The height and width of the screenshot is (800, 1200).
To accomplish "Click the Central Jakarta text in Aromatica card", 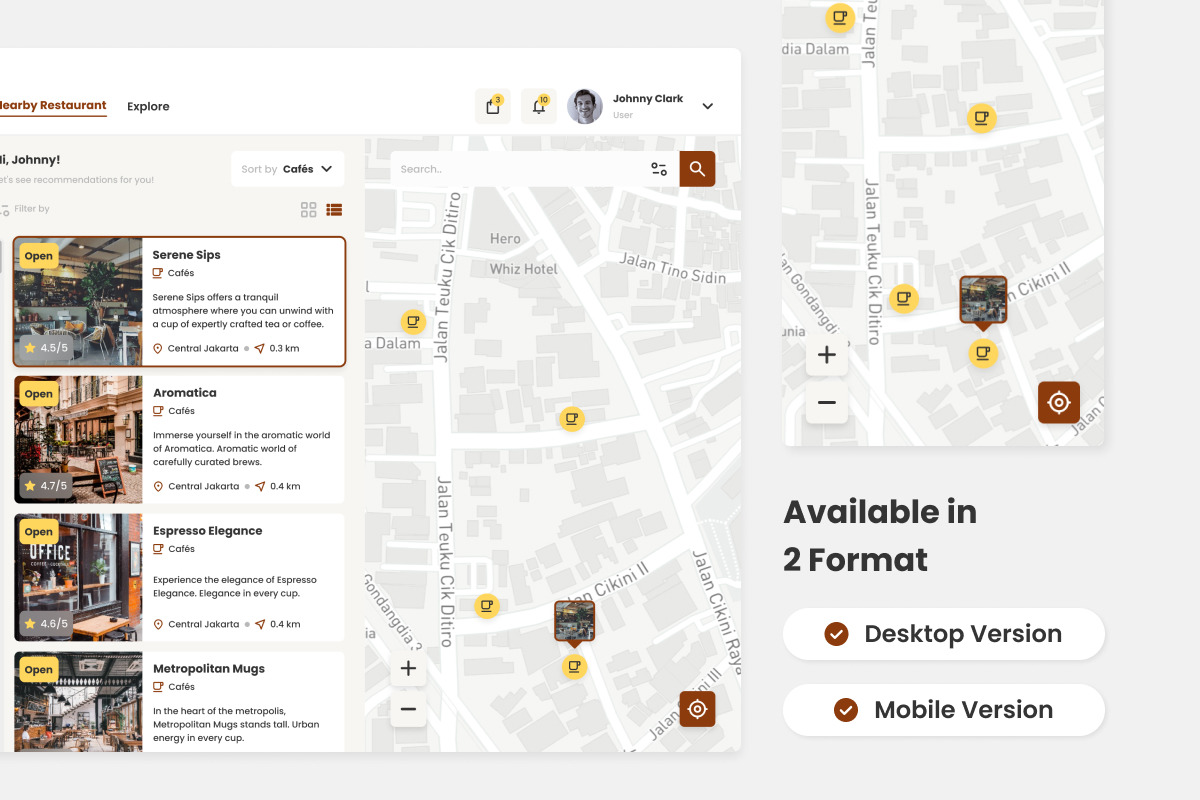I will [x=204, y=487].
